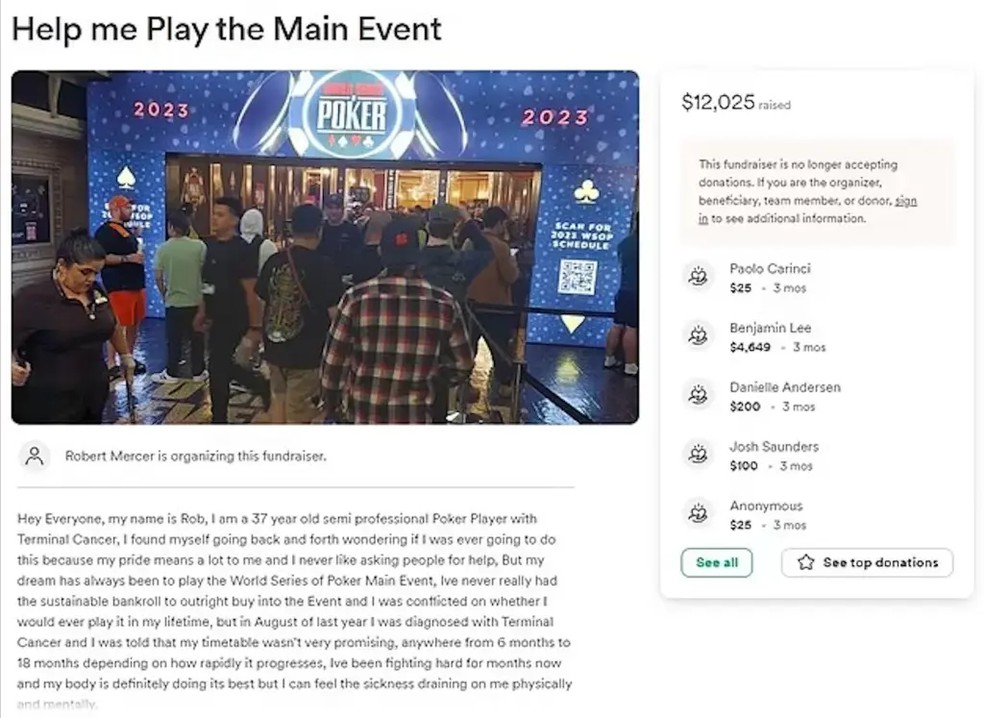The height and width of the screenshot is (718, 984).
Task: Click the donor icon beside Paolo Carinci
Action: [699, 277]
